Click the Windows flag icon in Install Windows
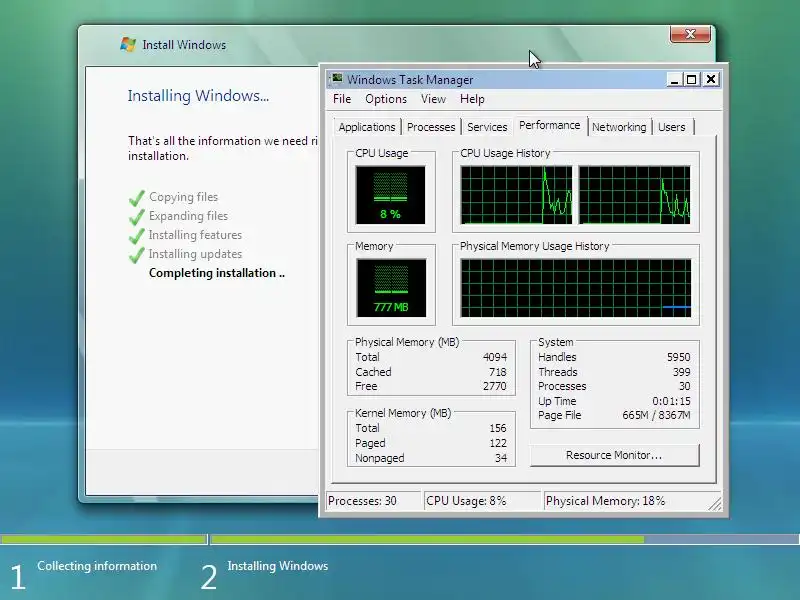This screenshot has width=800, height=600. (128, 44)
